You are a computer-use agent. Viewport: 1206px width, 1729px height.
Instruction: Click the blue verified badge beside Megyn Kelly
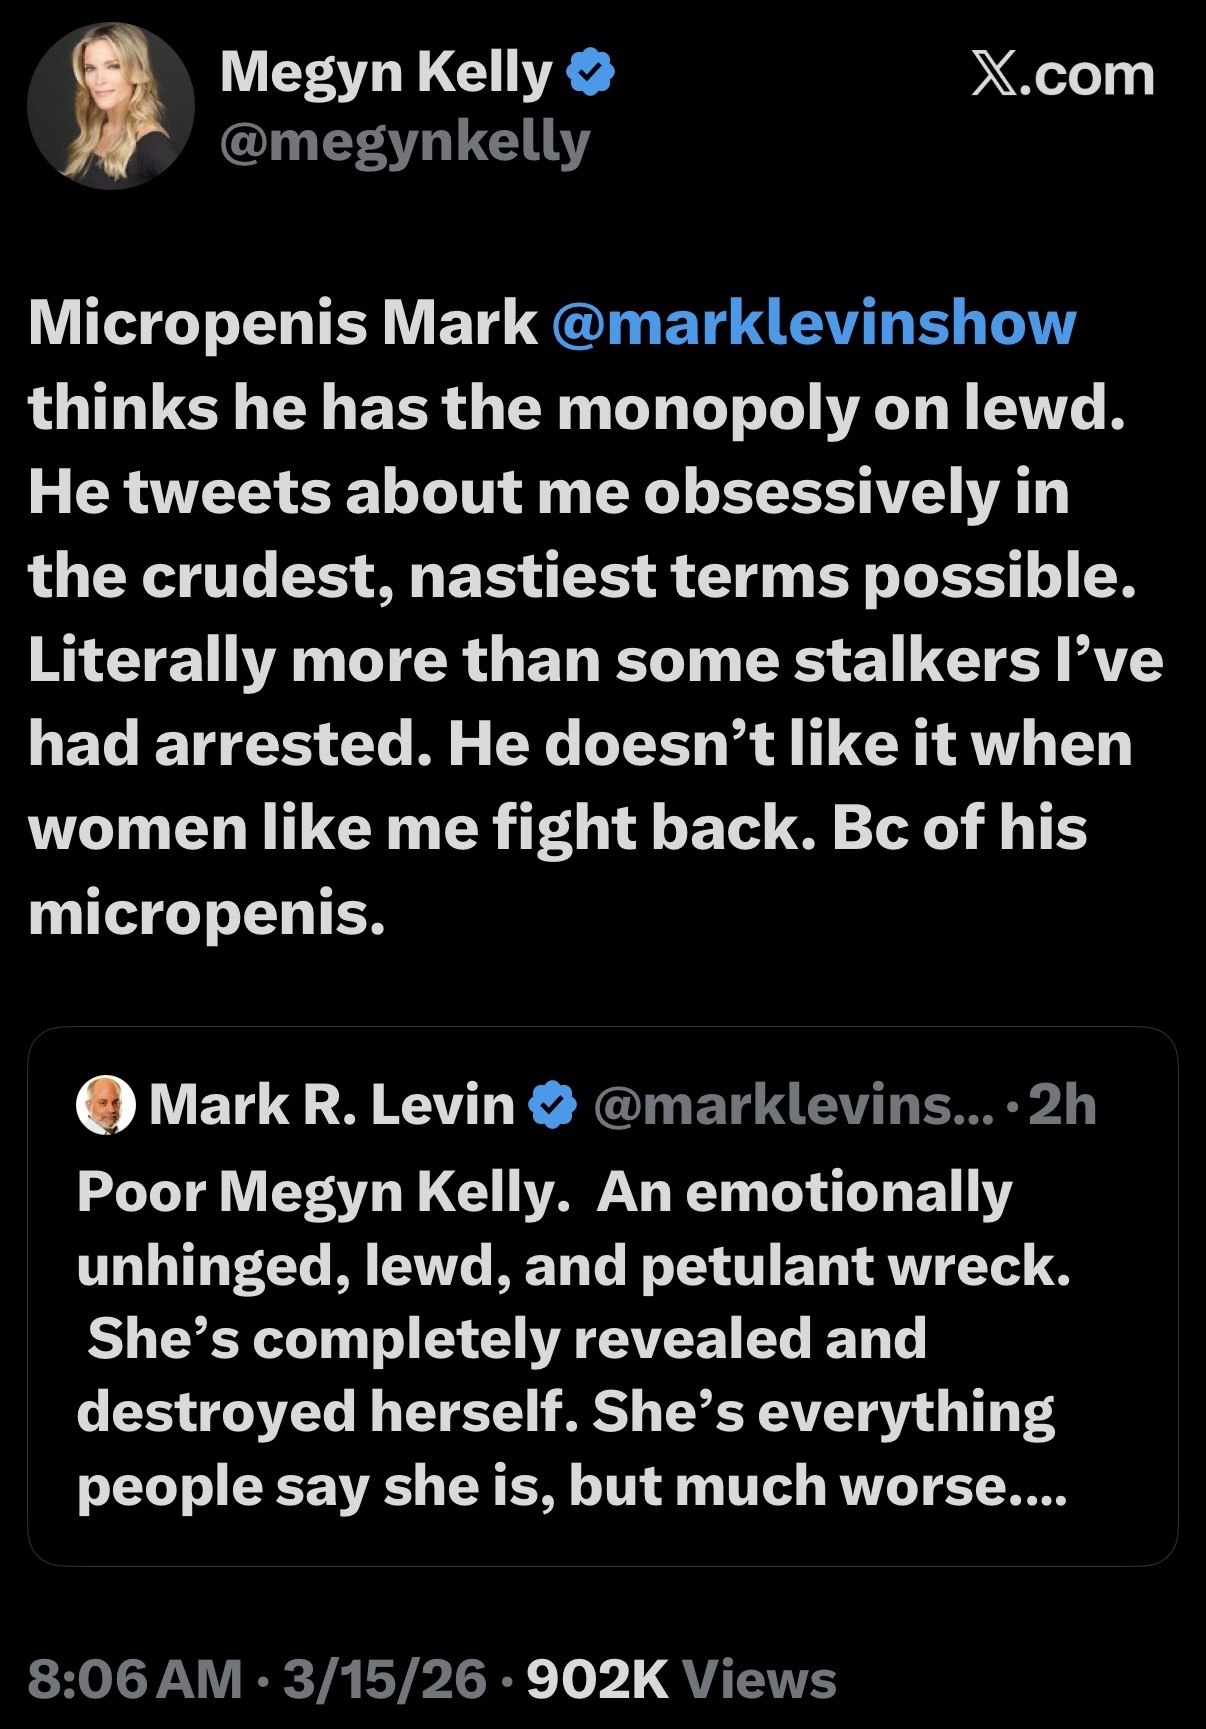[591, 74]
